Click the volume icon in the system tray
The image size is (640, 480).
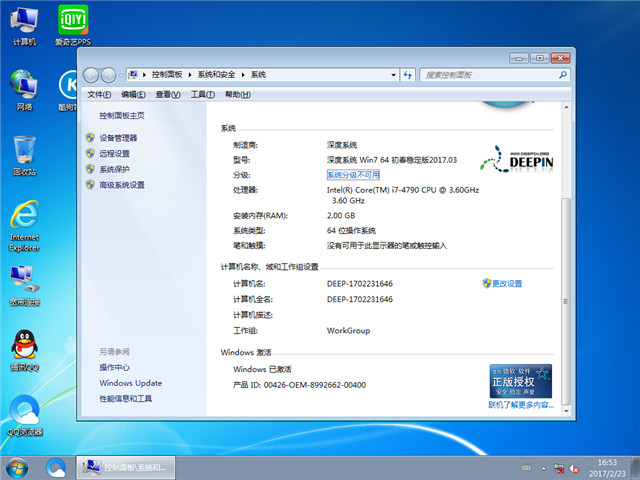577,467
